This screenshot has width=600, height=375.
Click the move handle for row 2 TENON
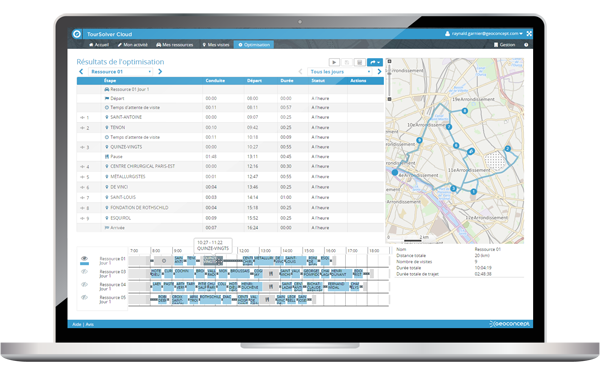click(x=82, y=128)
